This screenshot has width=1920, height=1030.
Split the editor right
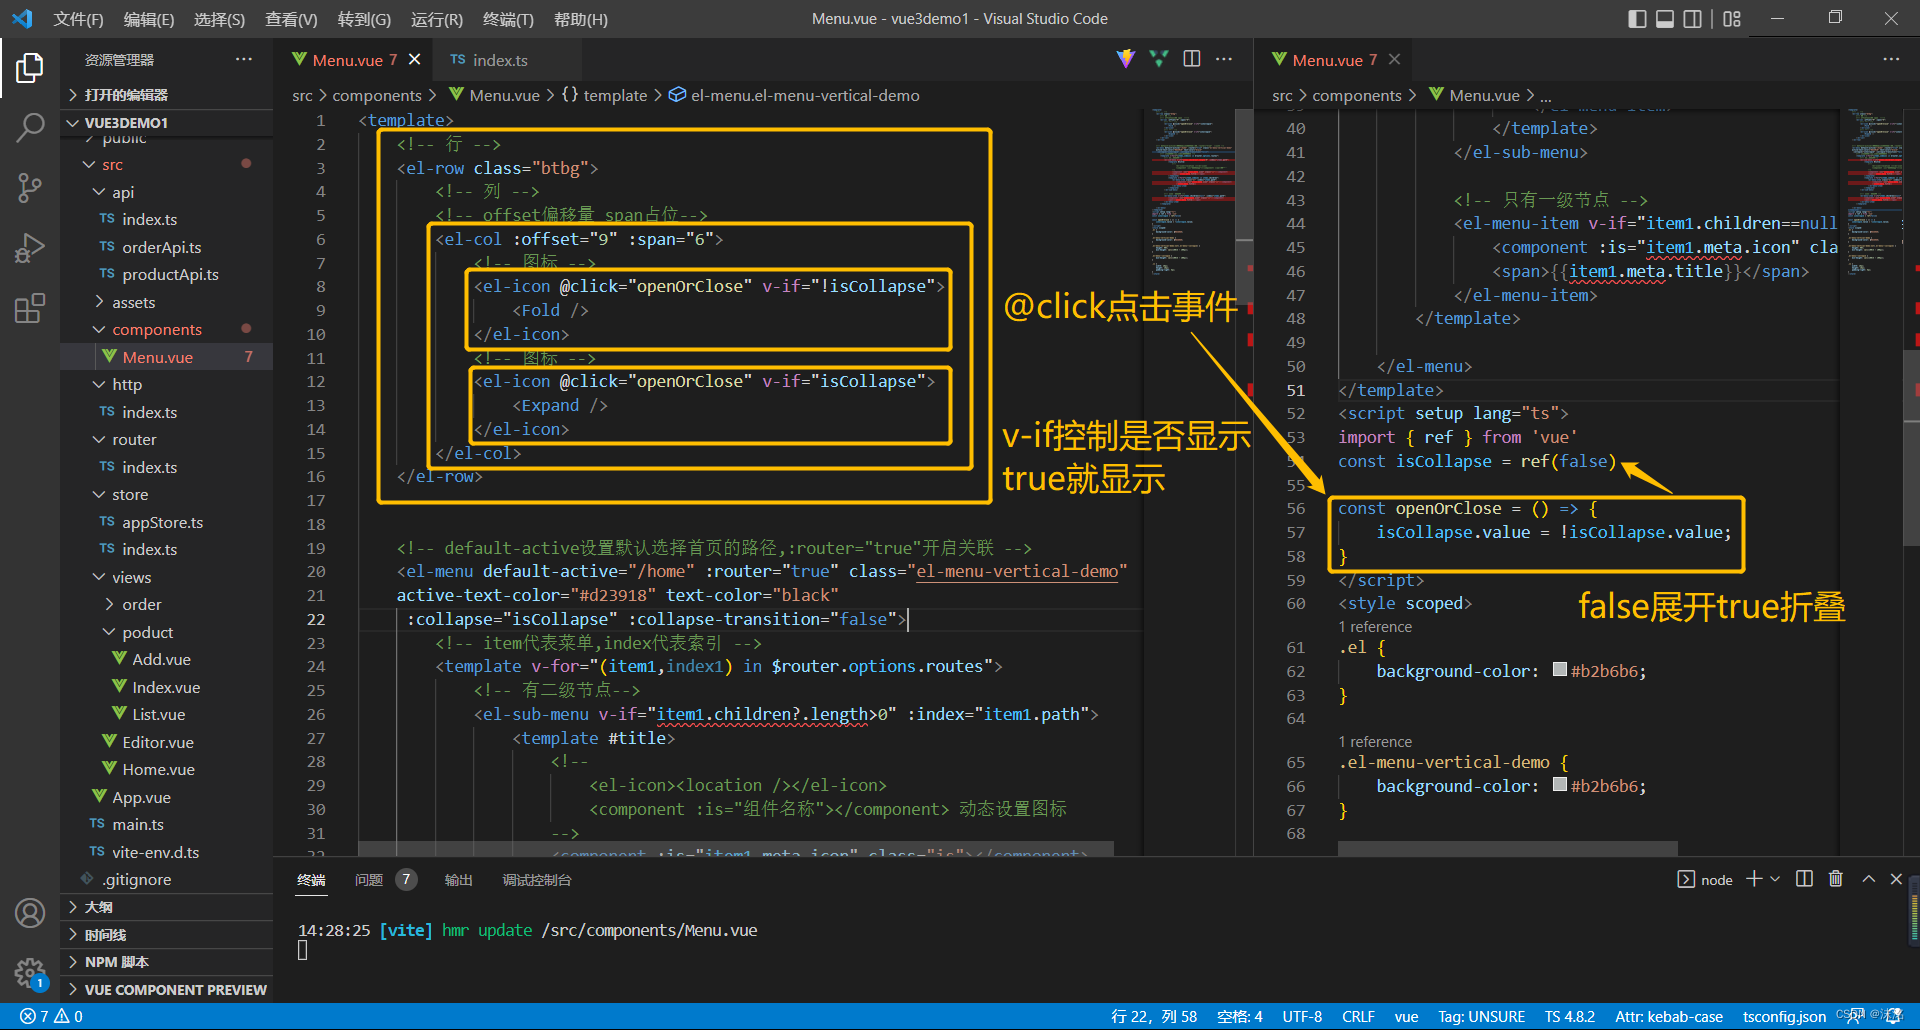point(1191,58)
